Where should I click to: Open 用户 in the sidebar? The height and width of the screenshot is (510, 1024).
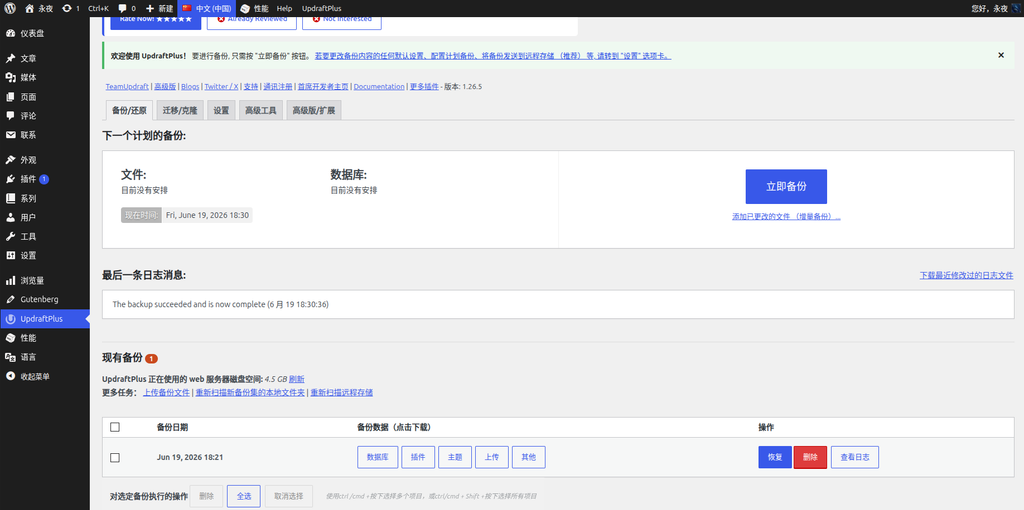coord(44,217)
